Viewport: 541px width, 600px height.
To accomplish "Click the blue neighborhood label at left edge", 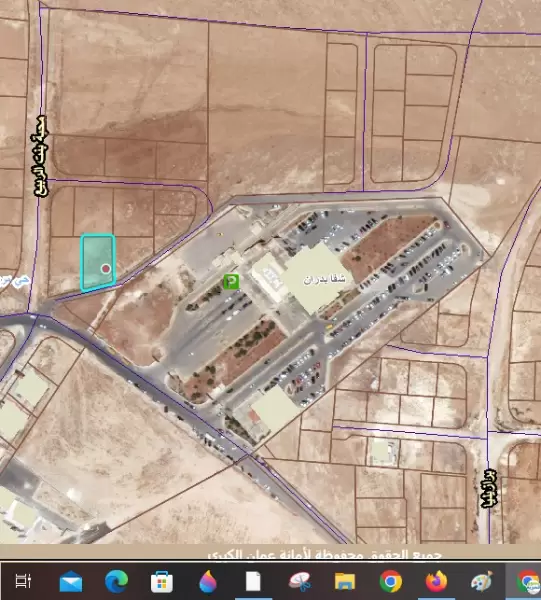I will (15, 281).
